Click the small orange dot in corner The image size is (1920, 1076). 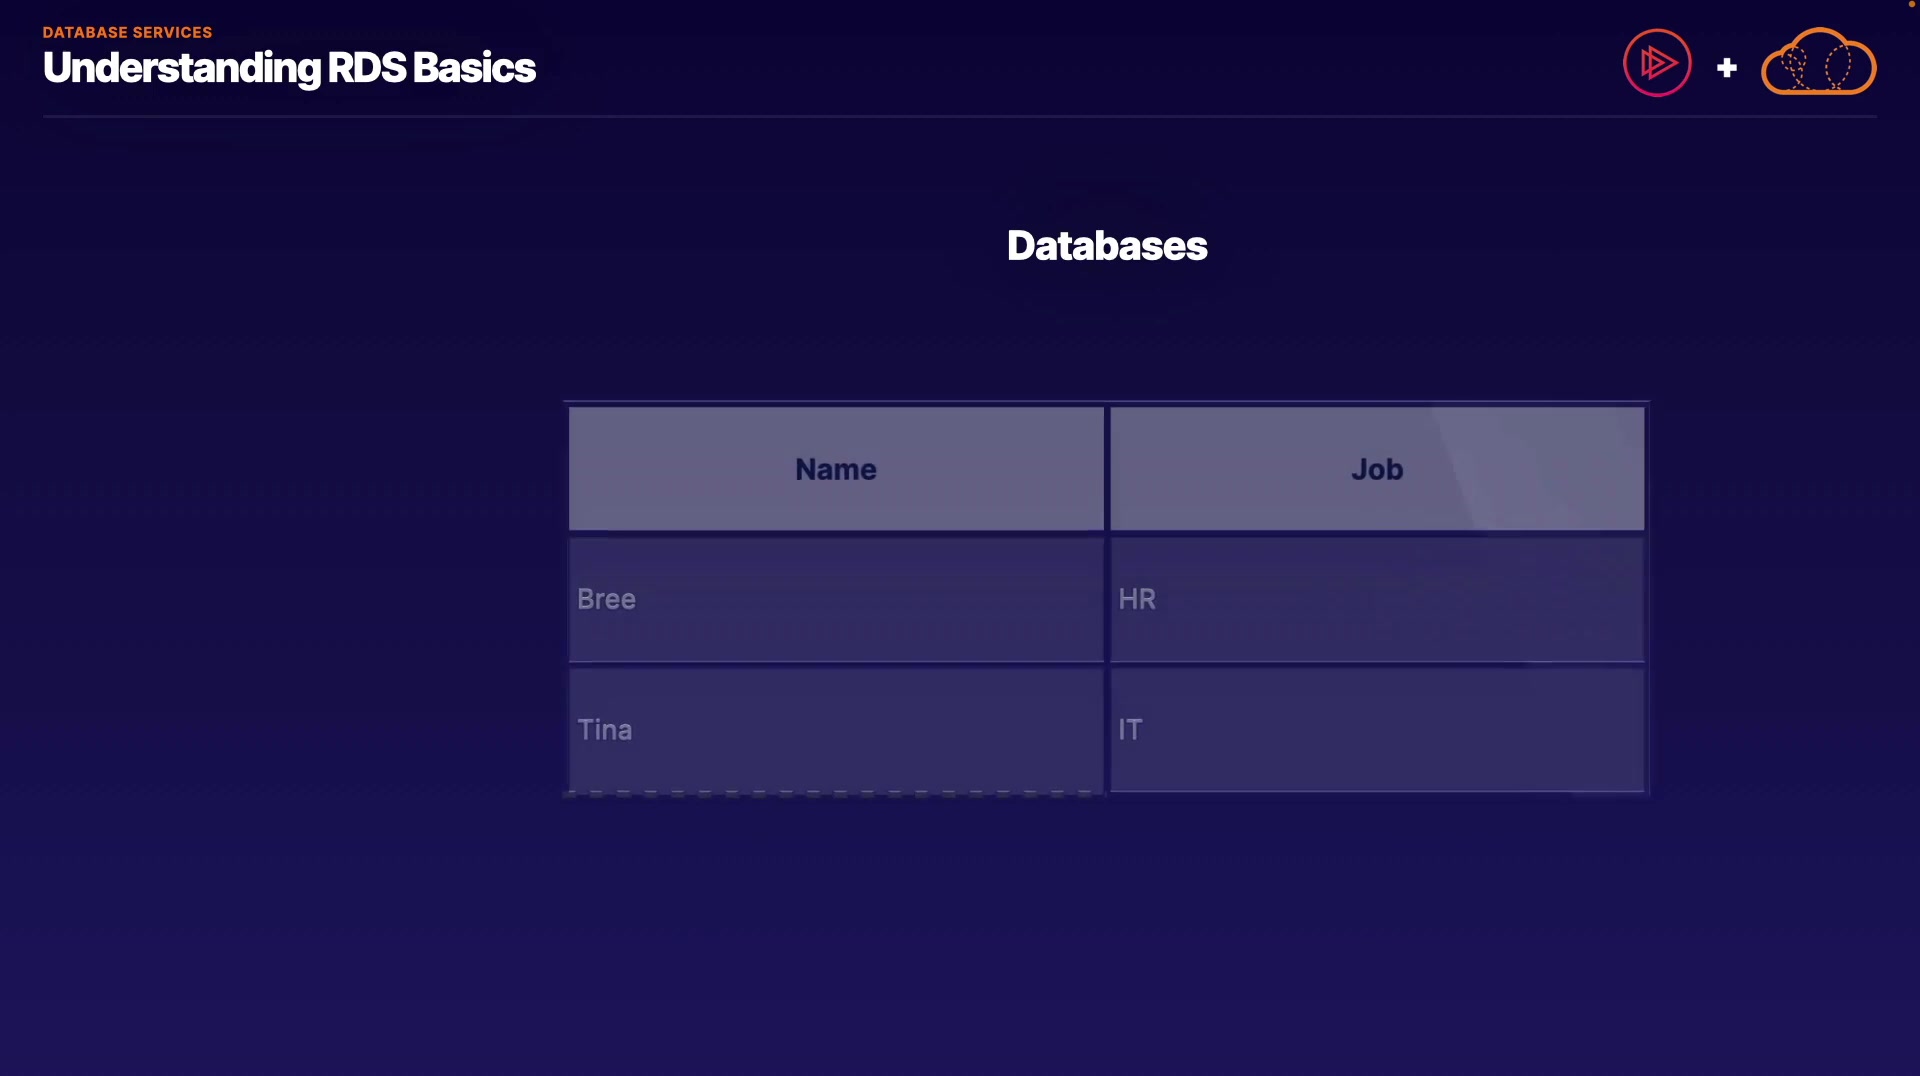[1911, 4]
